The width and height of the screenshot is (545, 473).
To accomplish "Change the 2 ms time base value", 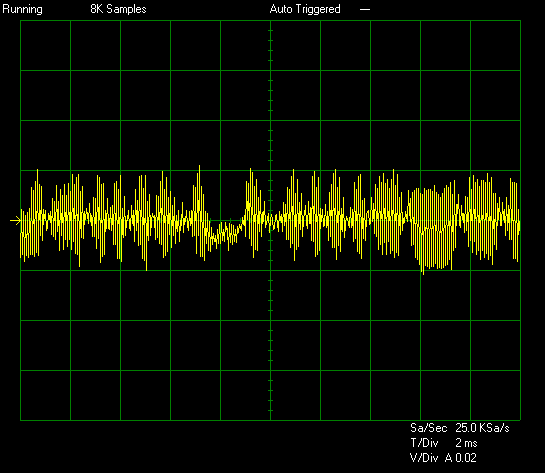I will click(466, 443).
